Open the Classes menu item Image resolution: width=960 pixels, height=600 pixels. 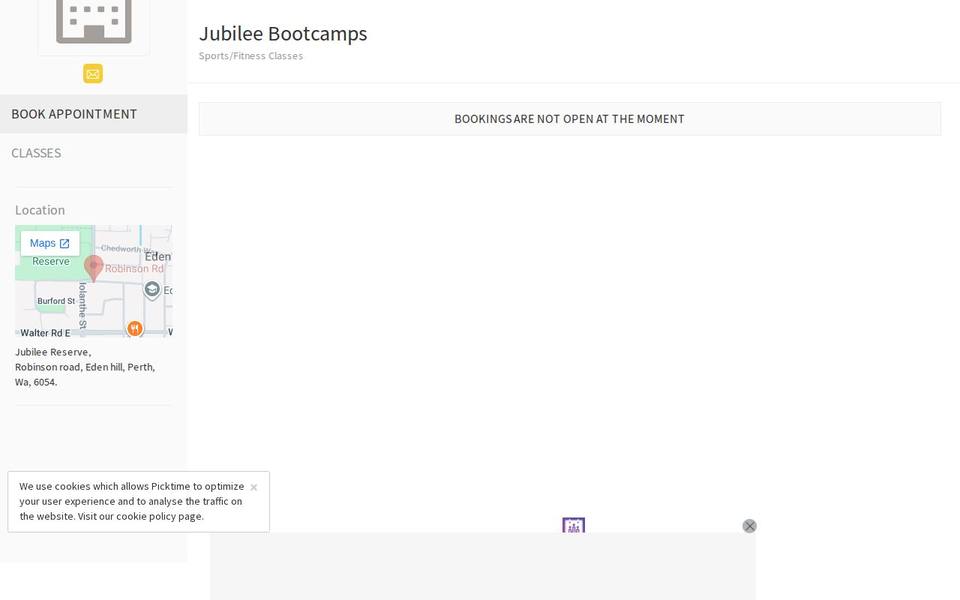click(x=94, y=153)
